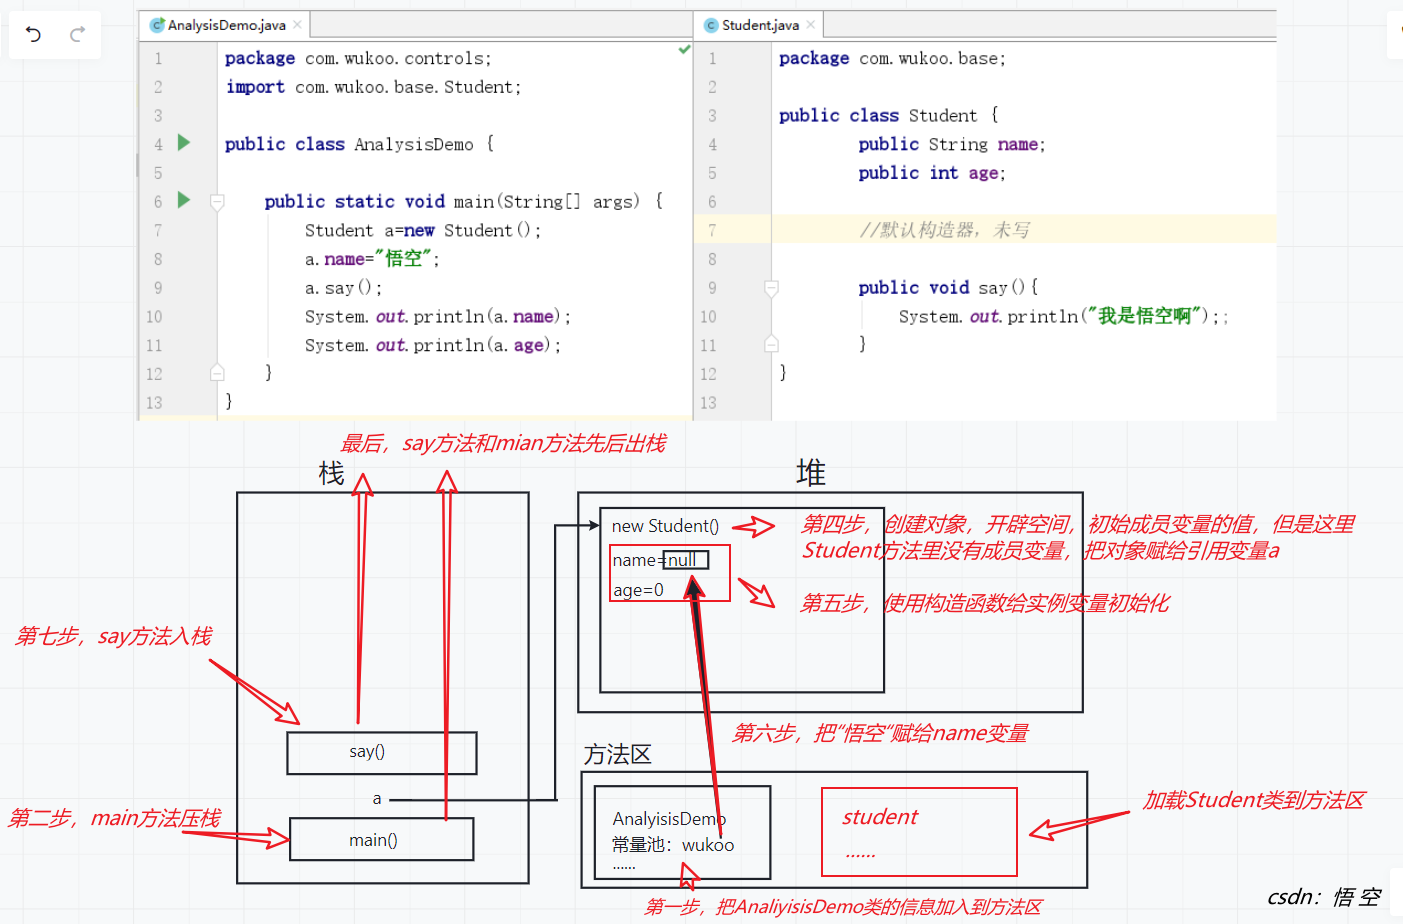1403x924 pixels.
Task: Select the say() stack frame box
Action: pyautogui.click(x=382, y=753)
